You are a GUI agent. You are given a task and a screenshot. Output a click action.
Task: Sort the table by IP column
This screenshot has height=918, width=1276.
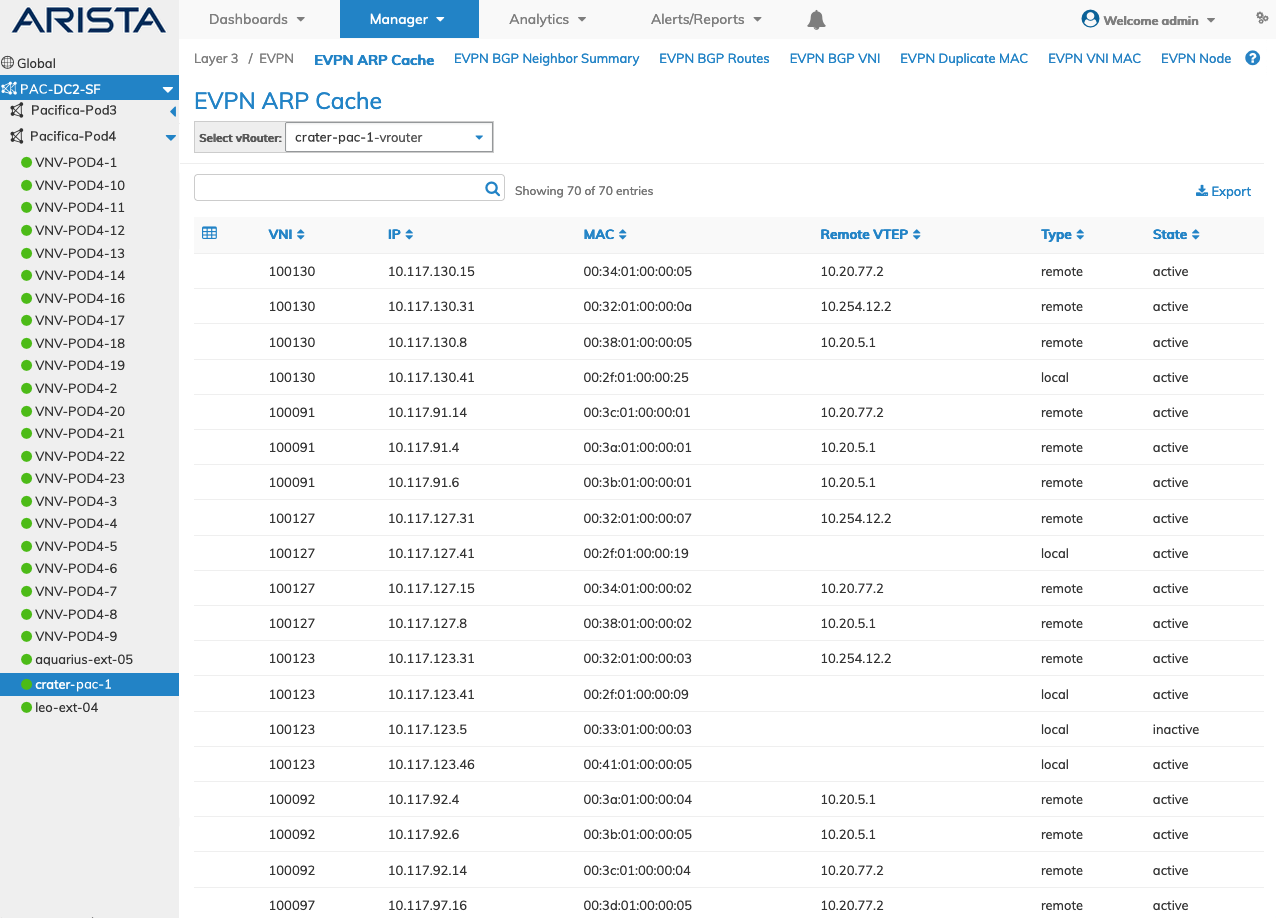(400, 234)
